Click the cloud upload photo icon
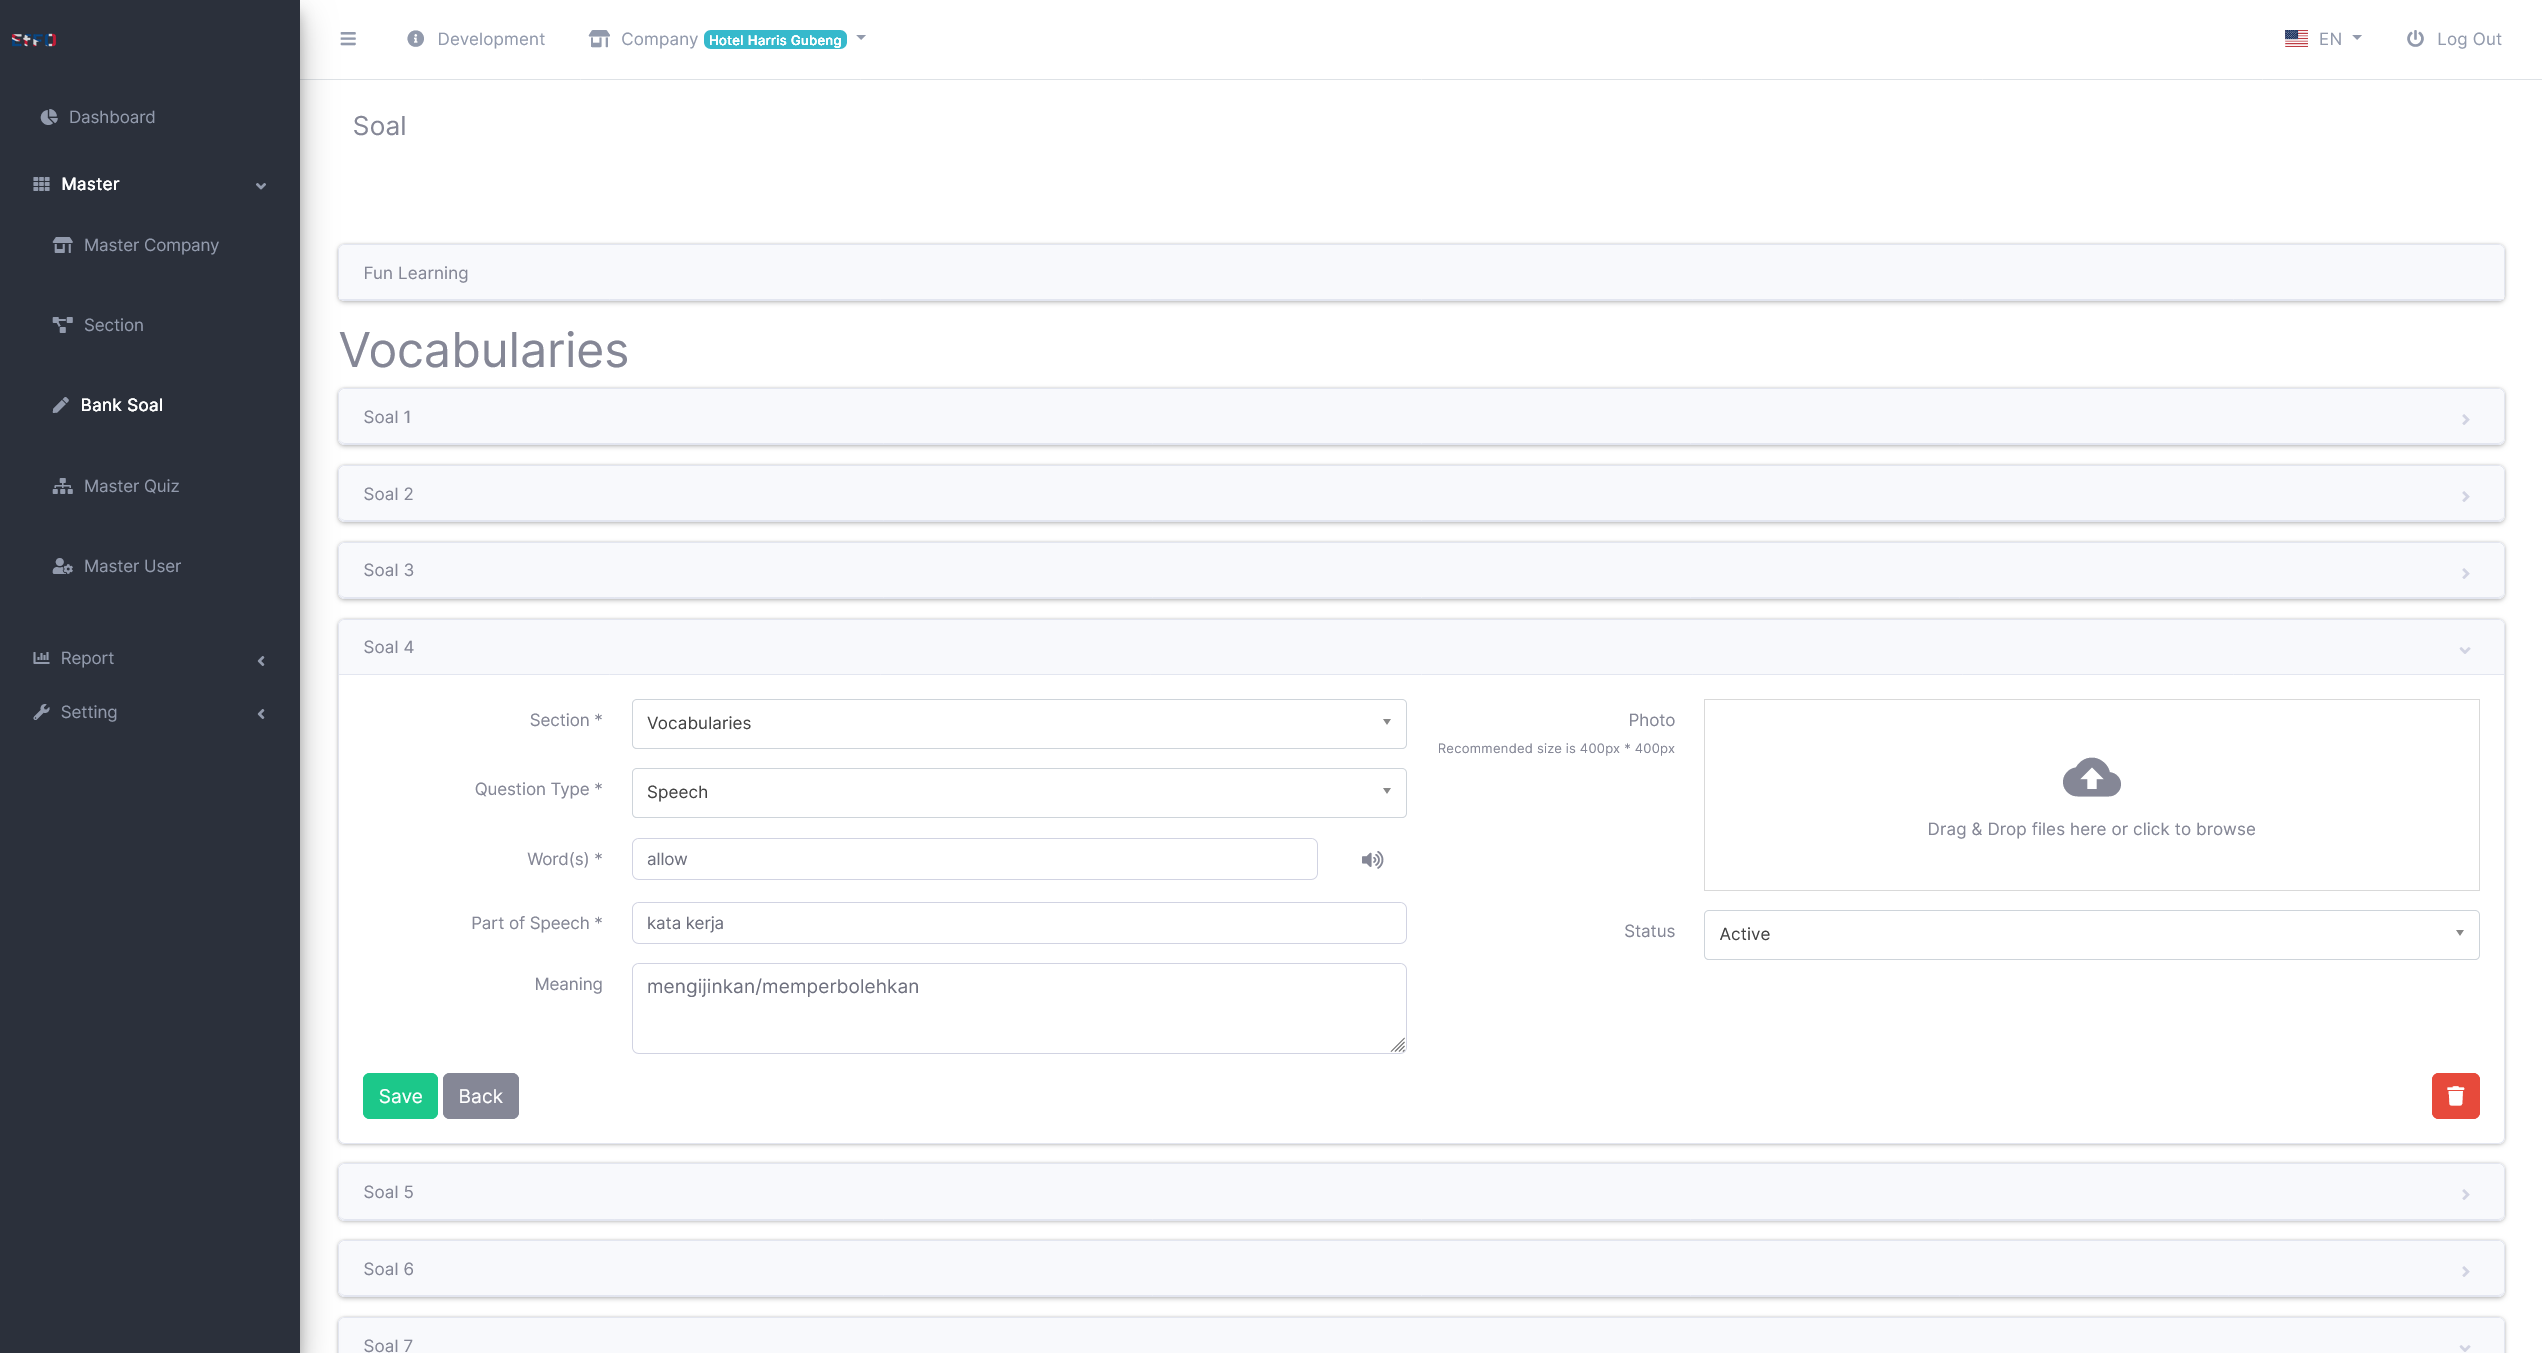 tap(2091, 778)
